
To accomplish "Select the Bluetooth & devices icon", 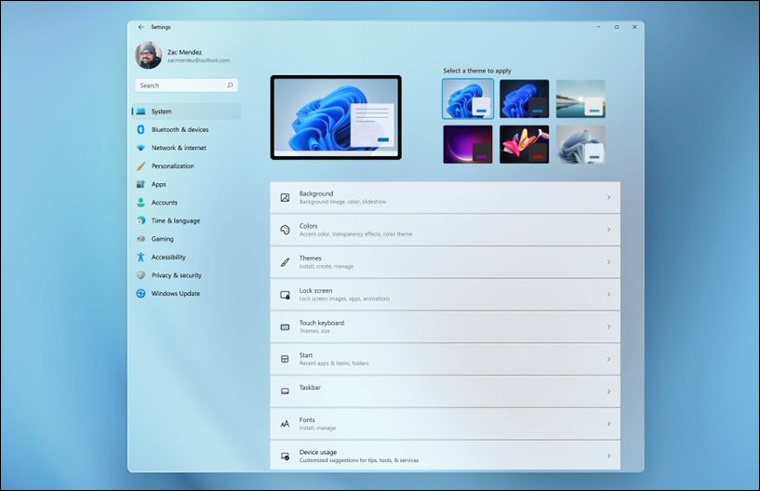I will 141,129.
